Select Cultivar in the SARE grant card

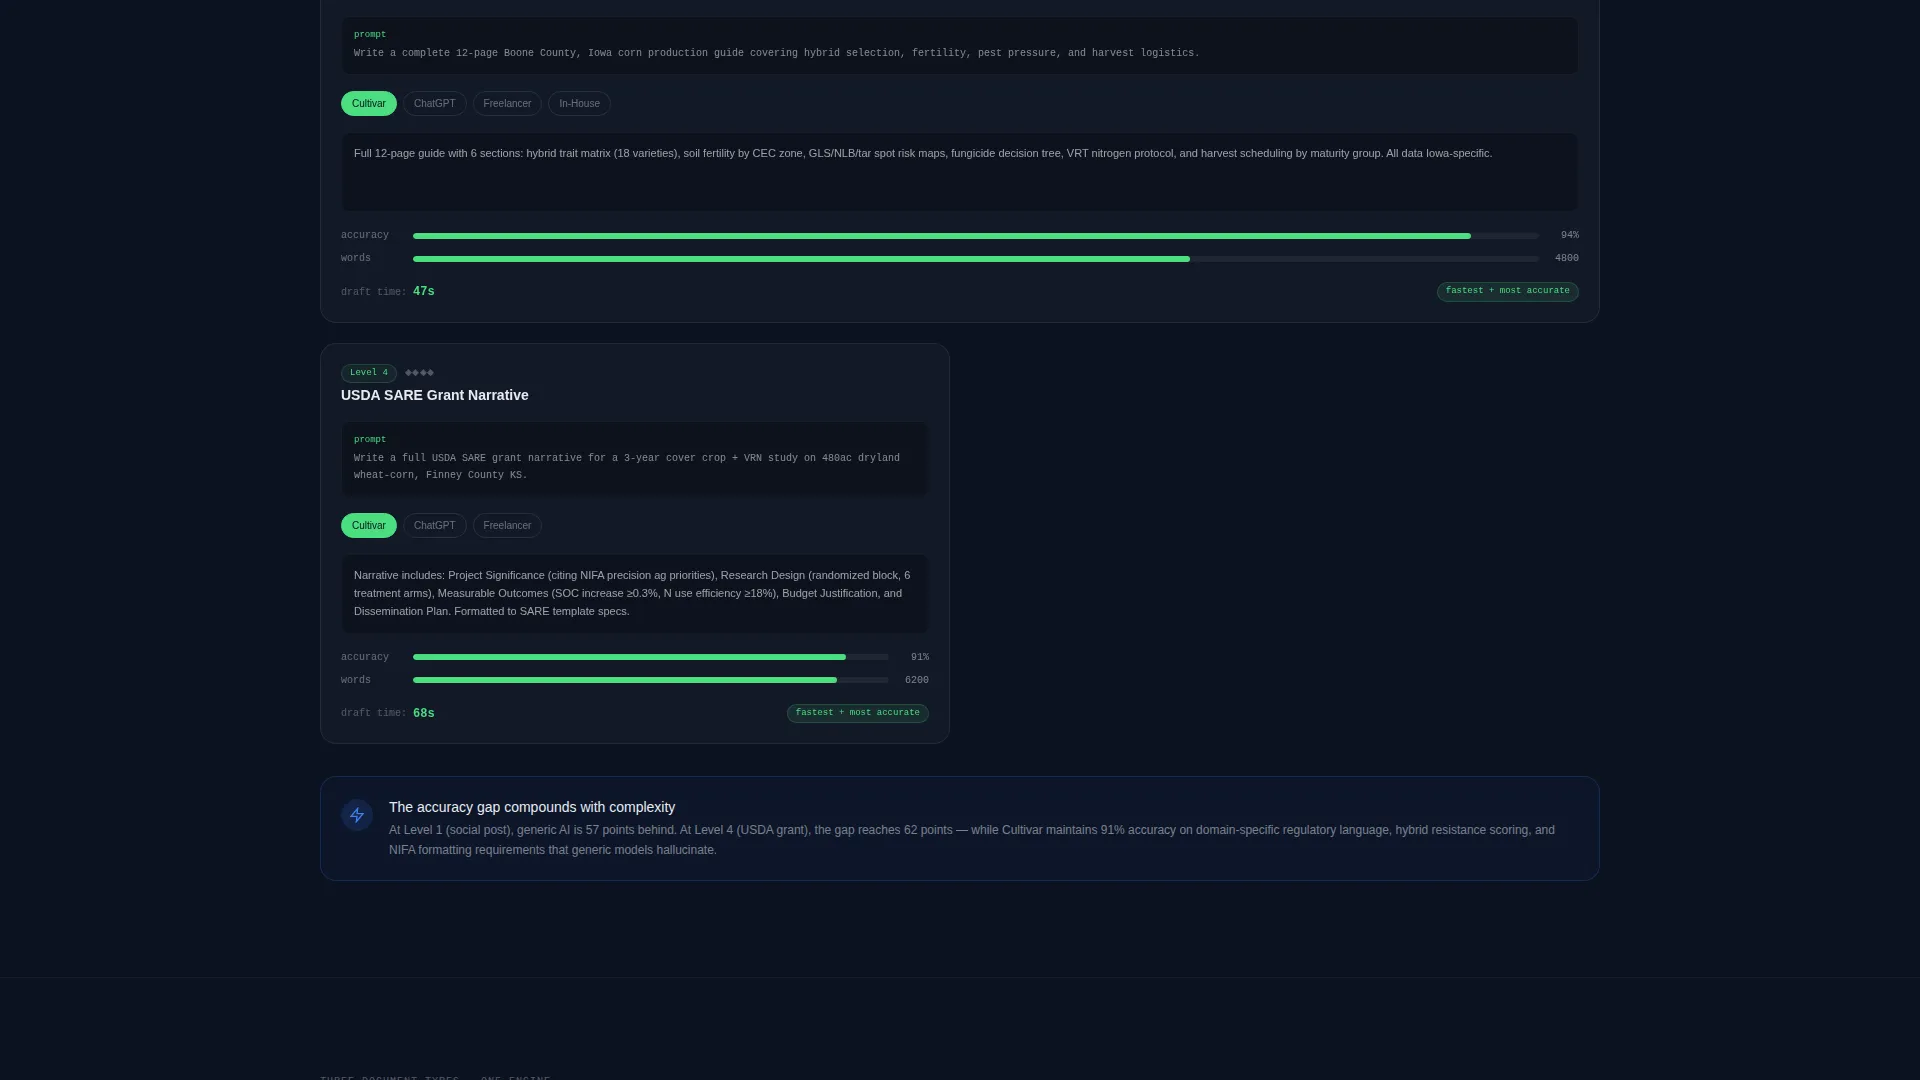pos(368,526)
